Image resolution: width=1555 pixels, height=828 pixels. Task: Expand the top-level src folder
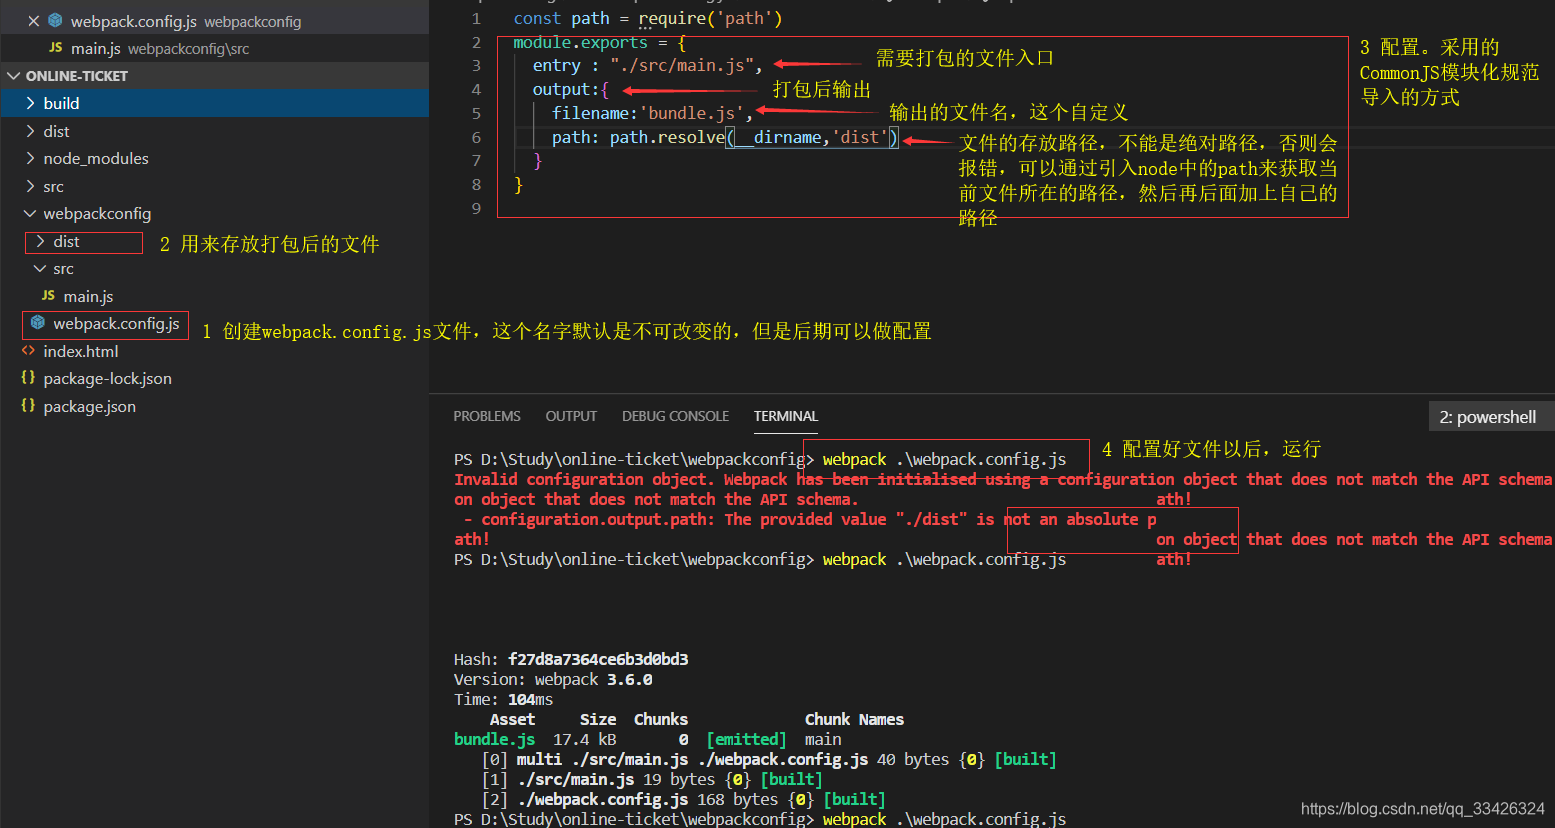tap(30, 186)
